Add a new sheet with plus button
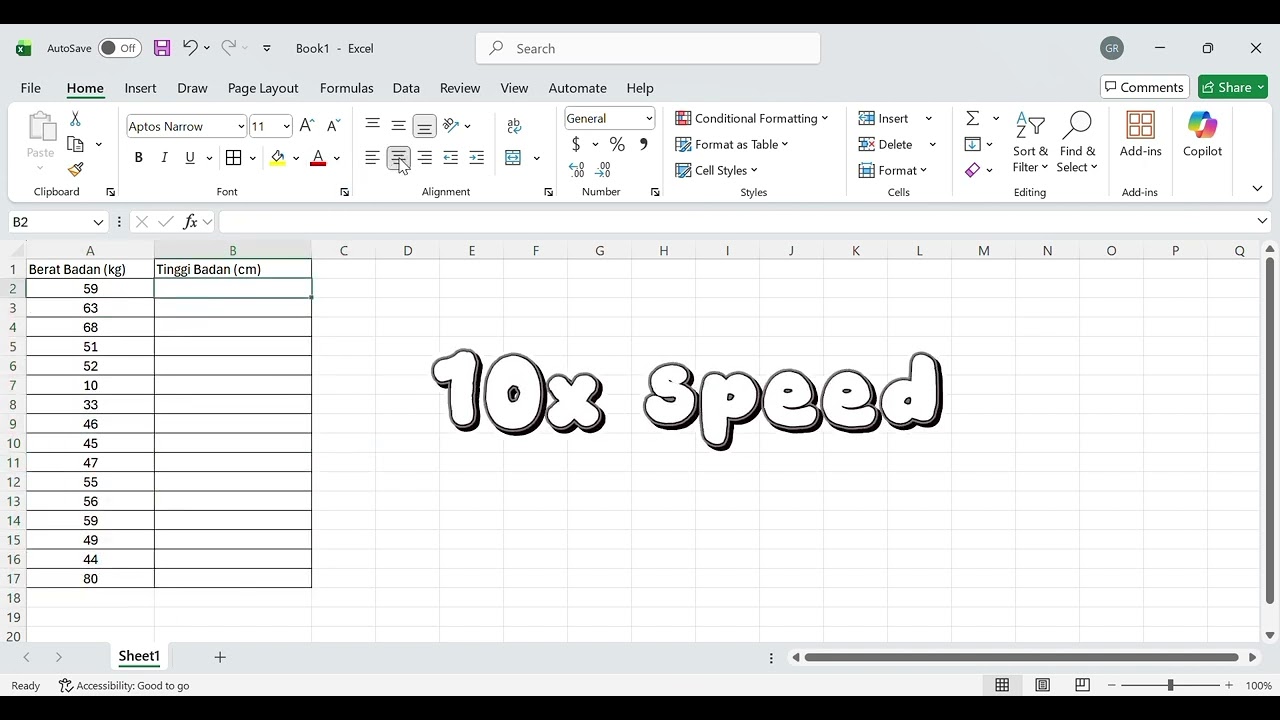Image resolution: width=1280 pixels, height=720 pixels. 220,657
